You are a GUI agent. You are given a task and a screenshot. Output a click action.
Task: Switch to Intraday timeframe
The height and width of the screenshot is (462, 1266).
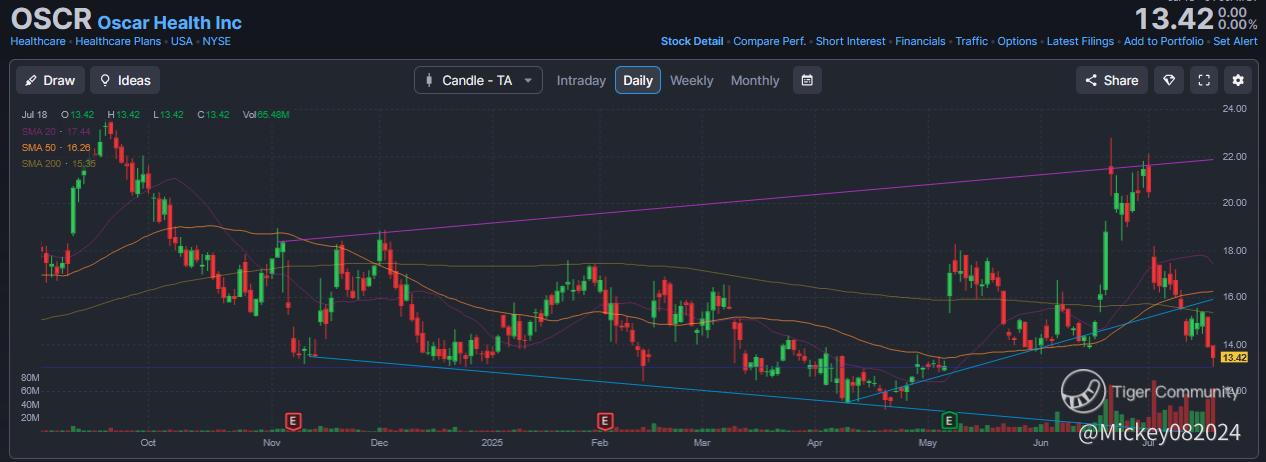[x=581, y=80]
